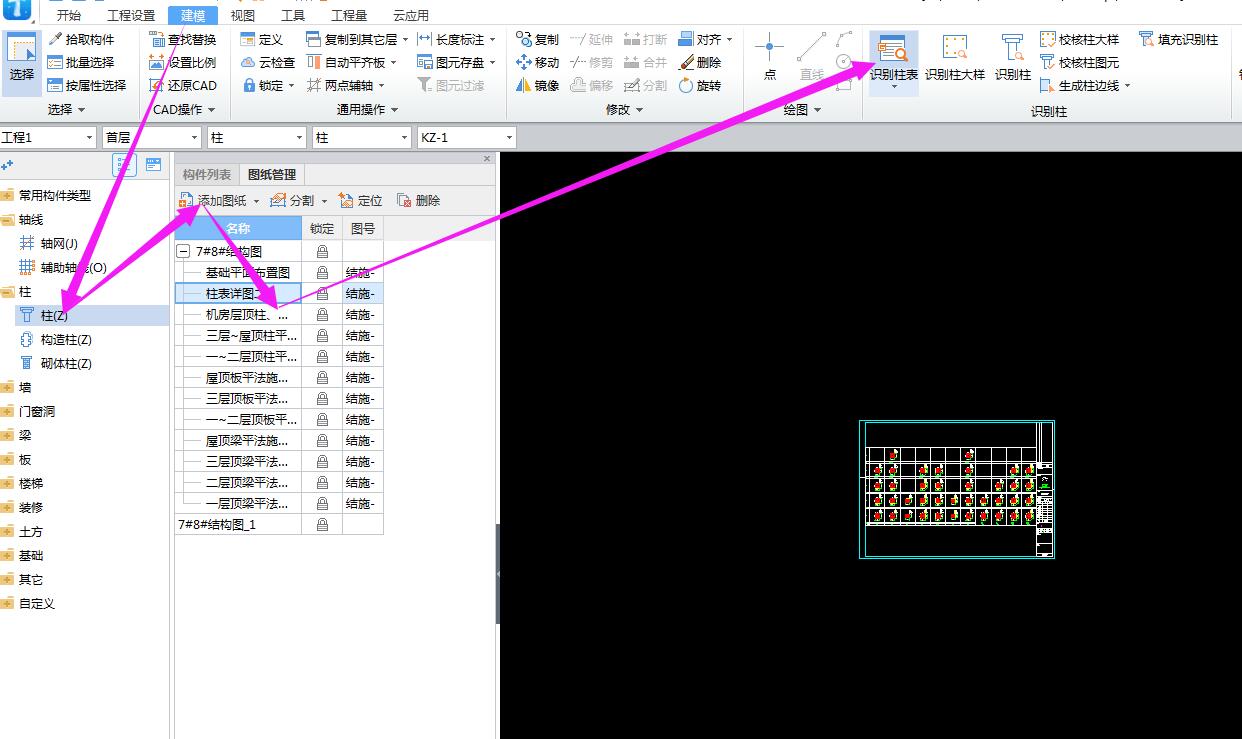
Task: Close the drawing management panel
Action: 487,158
